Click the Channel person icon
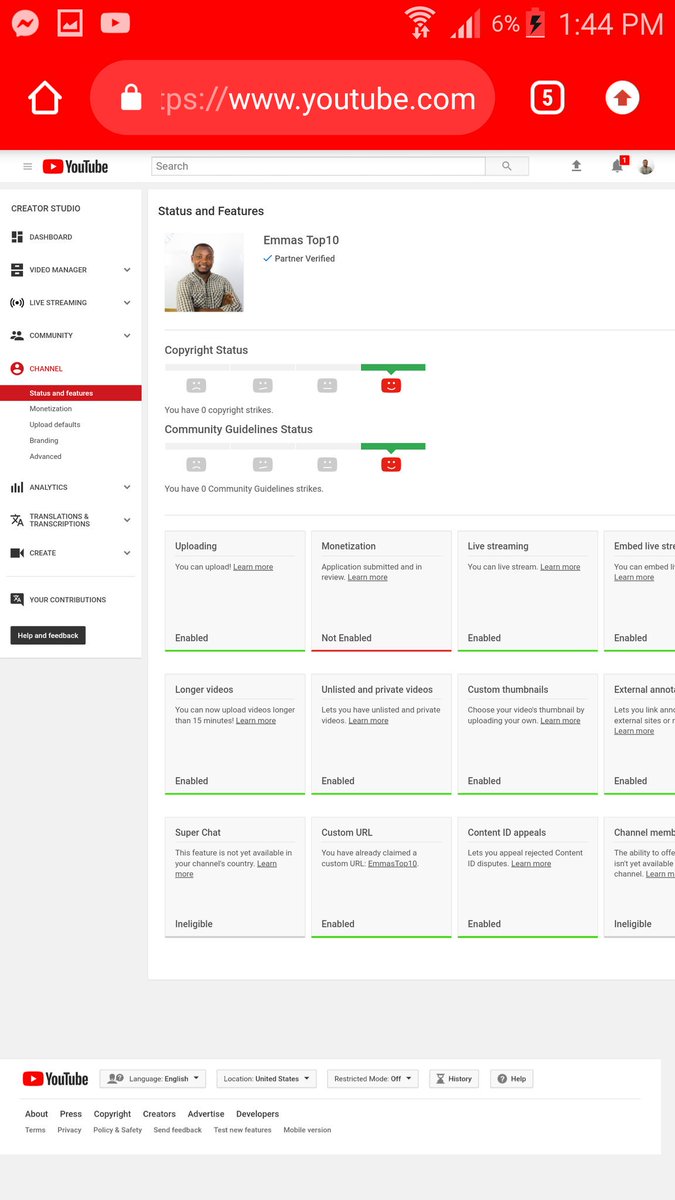675x1200 pixels. [x=17, y=369]
